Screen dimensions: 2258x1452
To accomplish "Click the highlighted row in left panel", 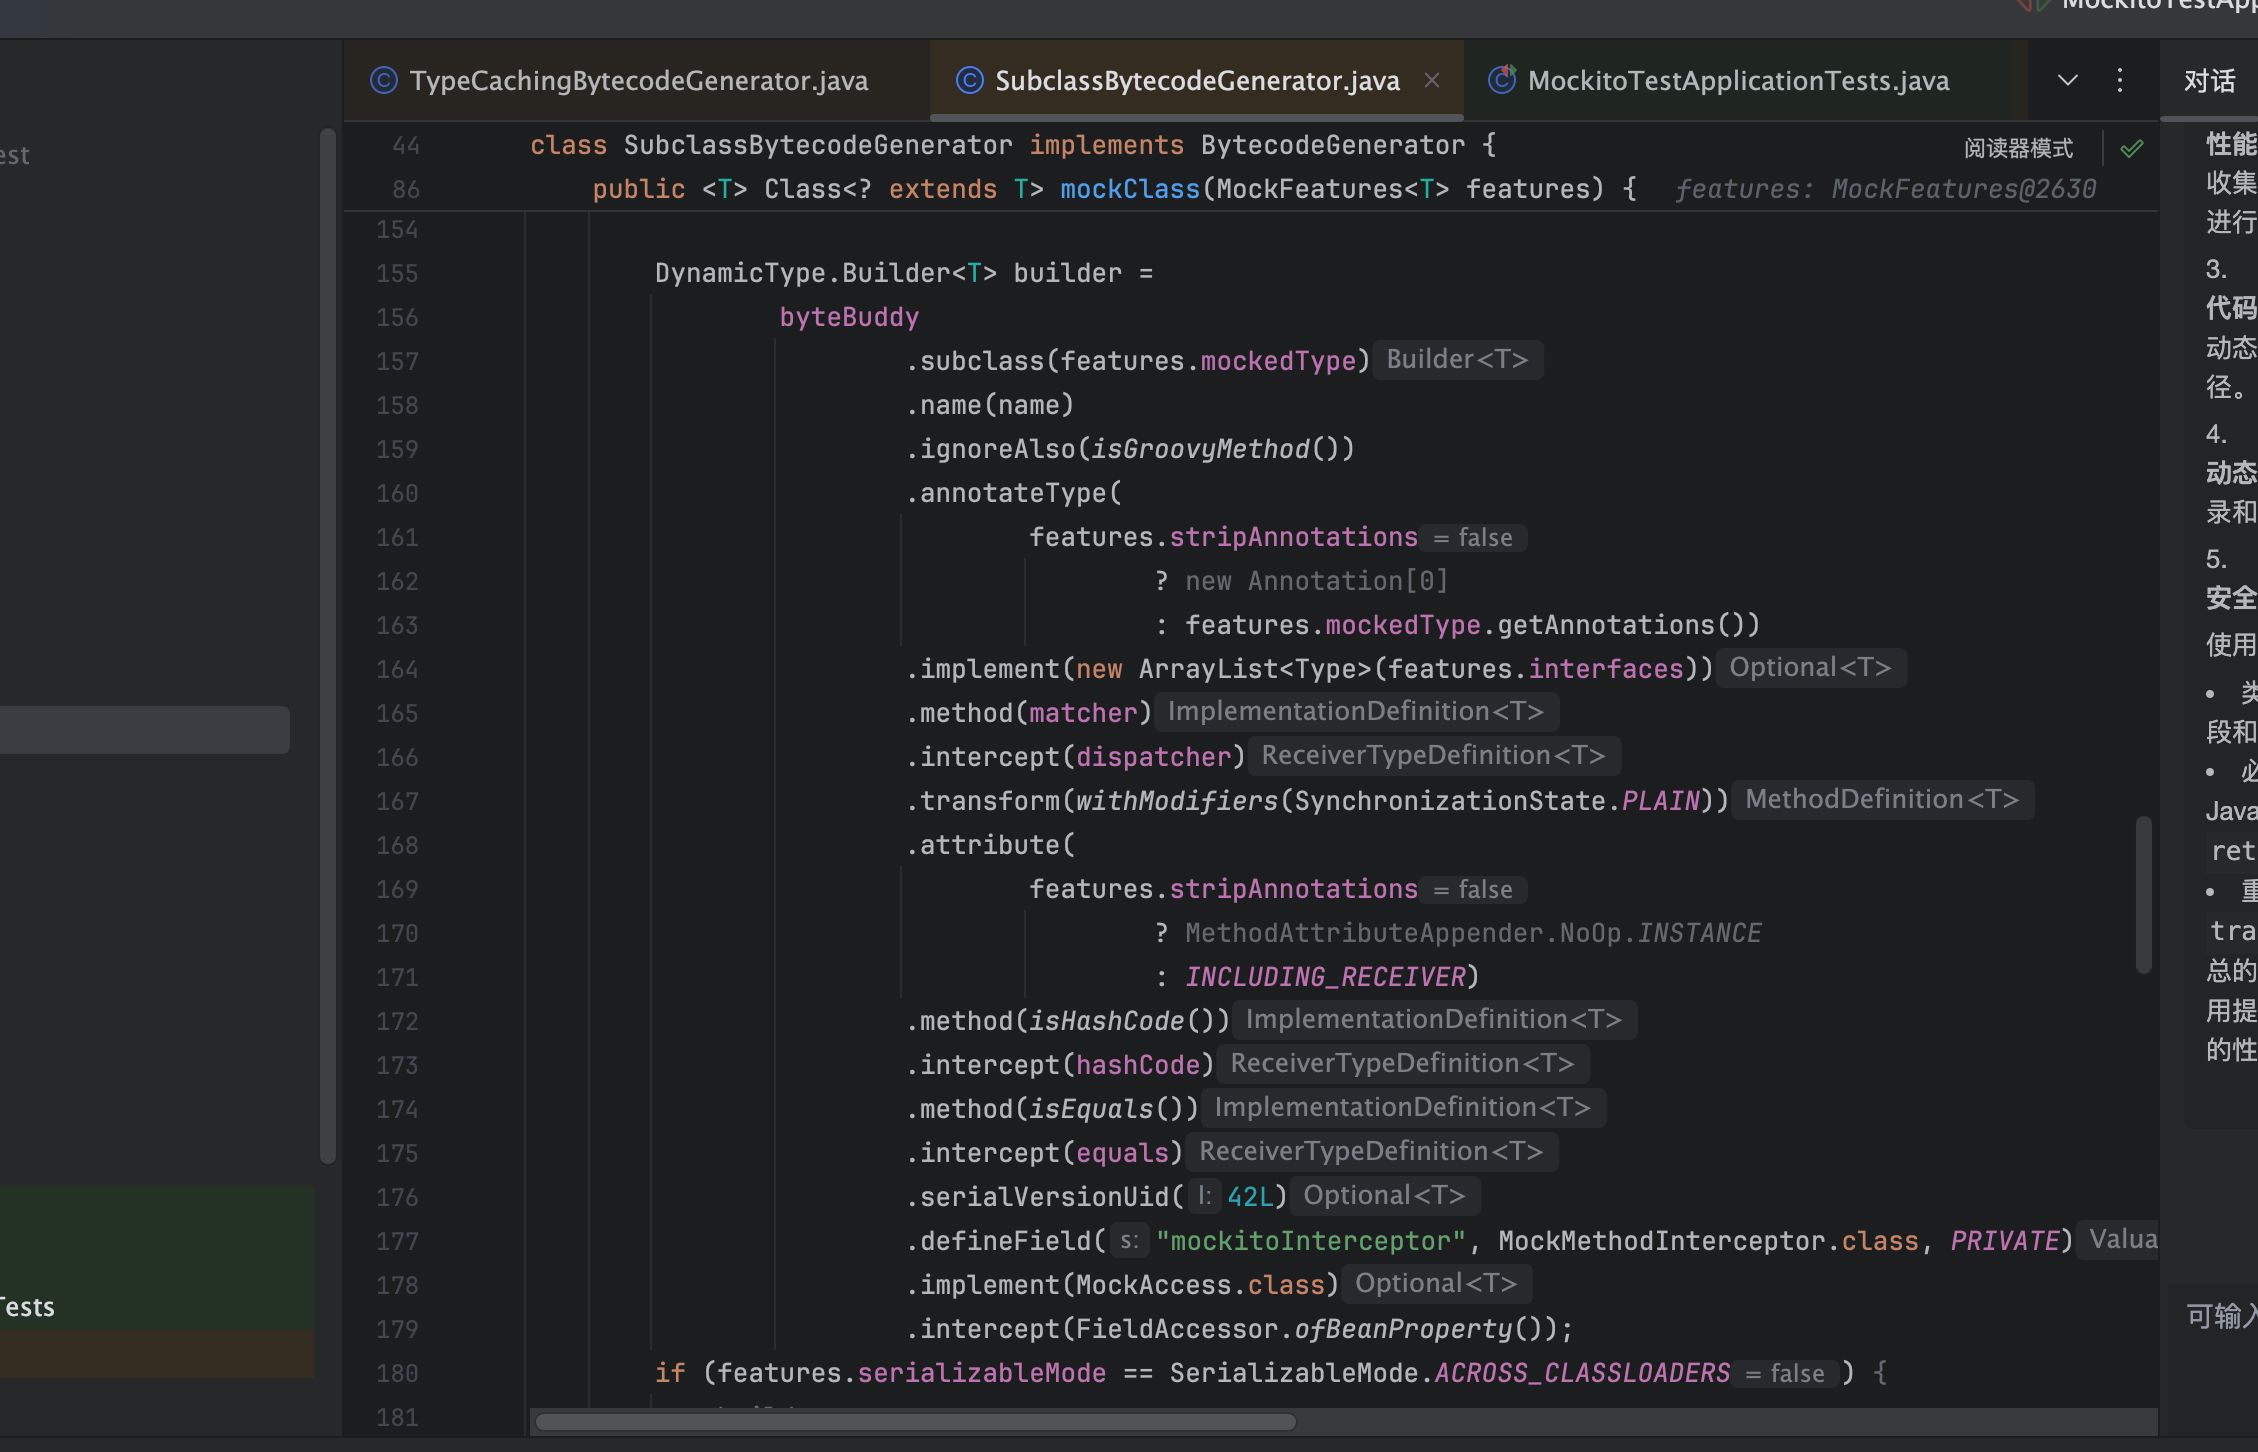I will tap(145, 730).
